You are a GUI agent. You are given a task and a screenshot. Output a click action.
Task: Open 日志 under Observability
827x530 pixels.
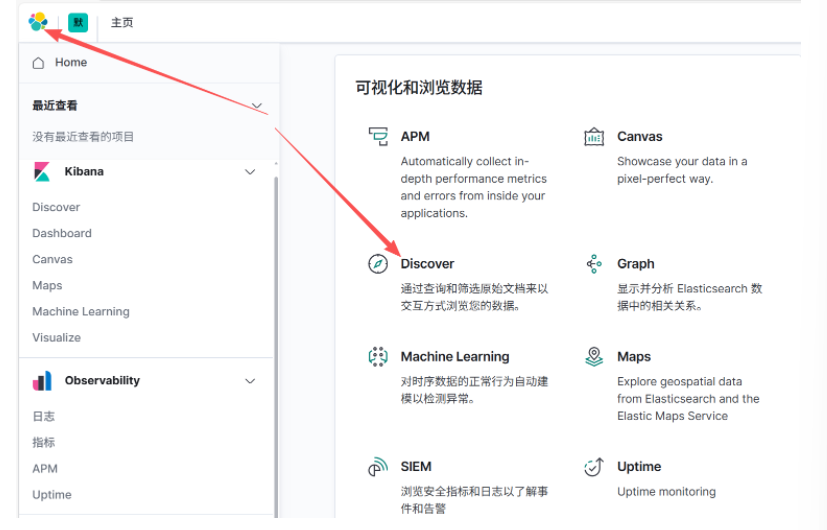click(x=44, y=416)
